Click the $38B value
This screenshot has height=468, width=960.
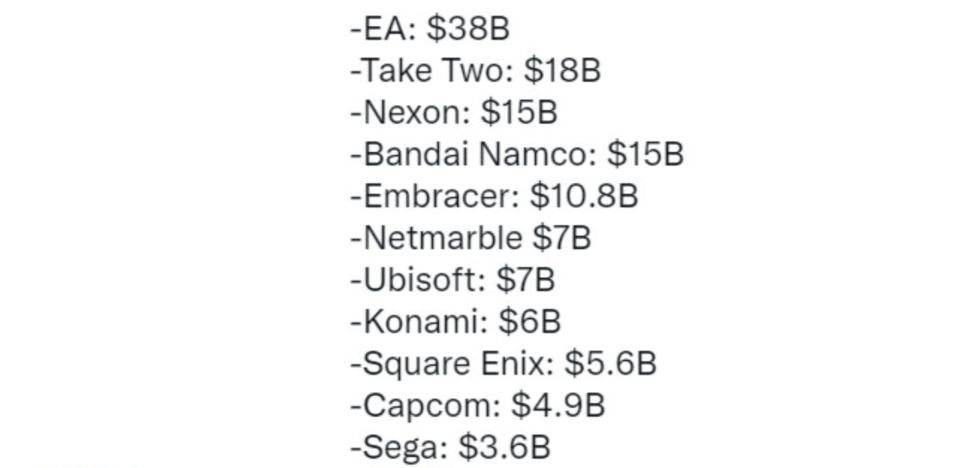click(468, 29)
